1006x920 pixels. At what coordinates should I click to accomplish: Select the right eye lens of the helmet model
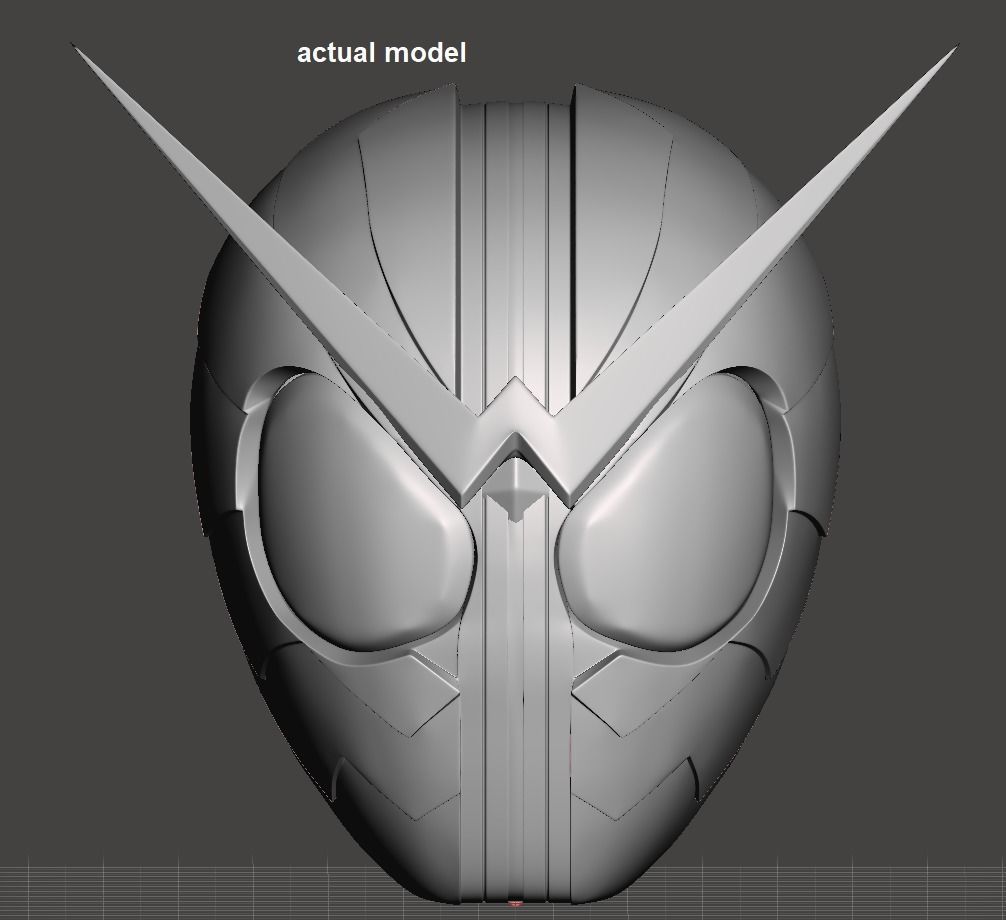[x=666, y=513]
